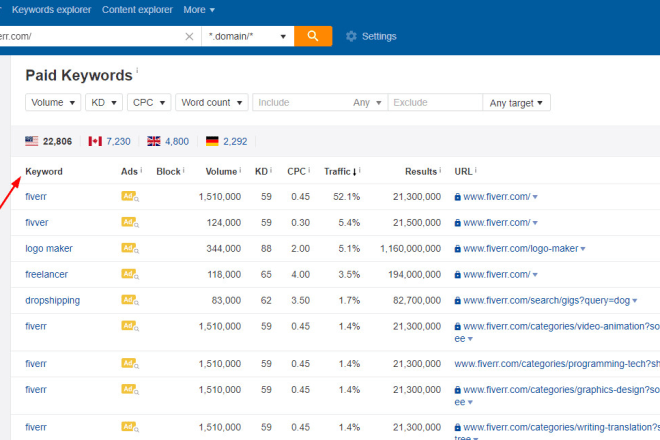
Task: Open the Word count filter dropdown
Action: pyautogui.click(x=212, y=102)
